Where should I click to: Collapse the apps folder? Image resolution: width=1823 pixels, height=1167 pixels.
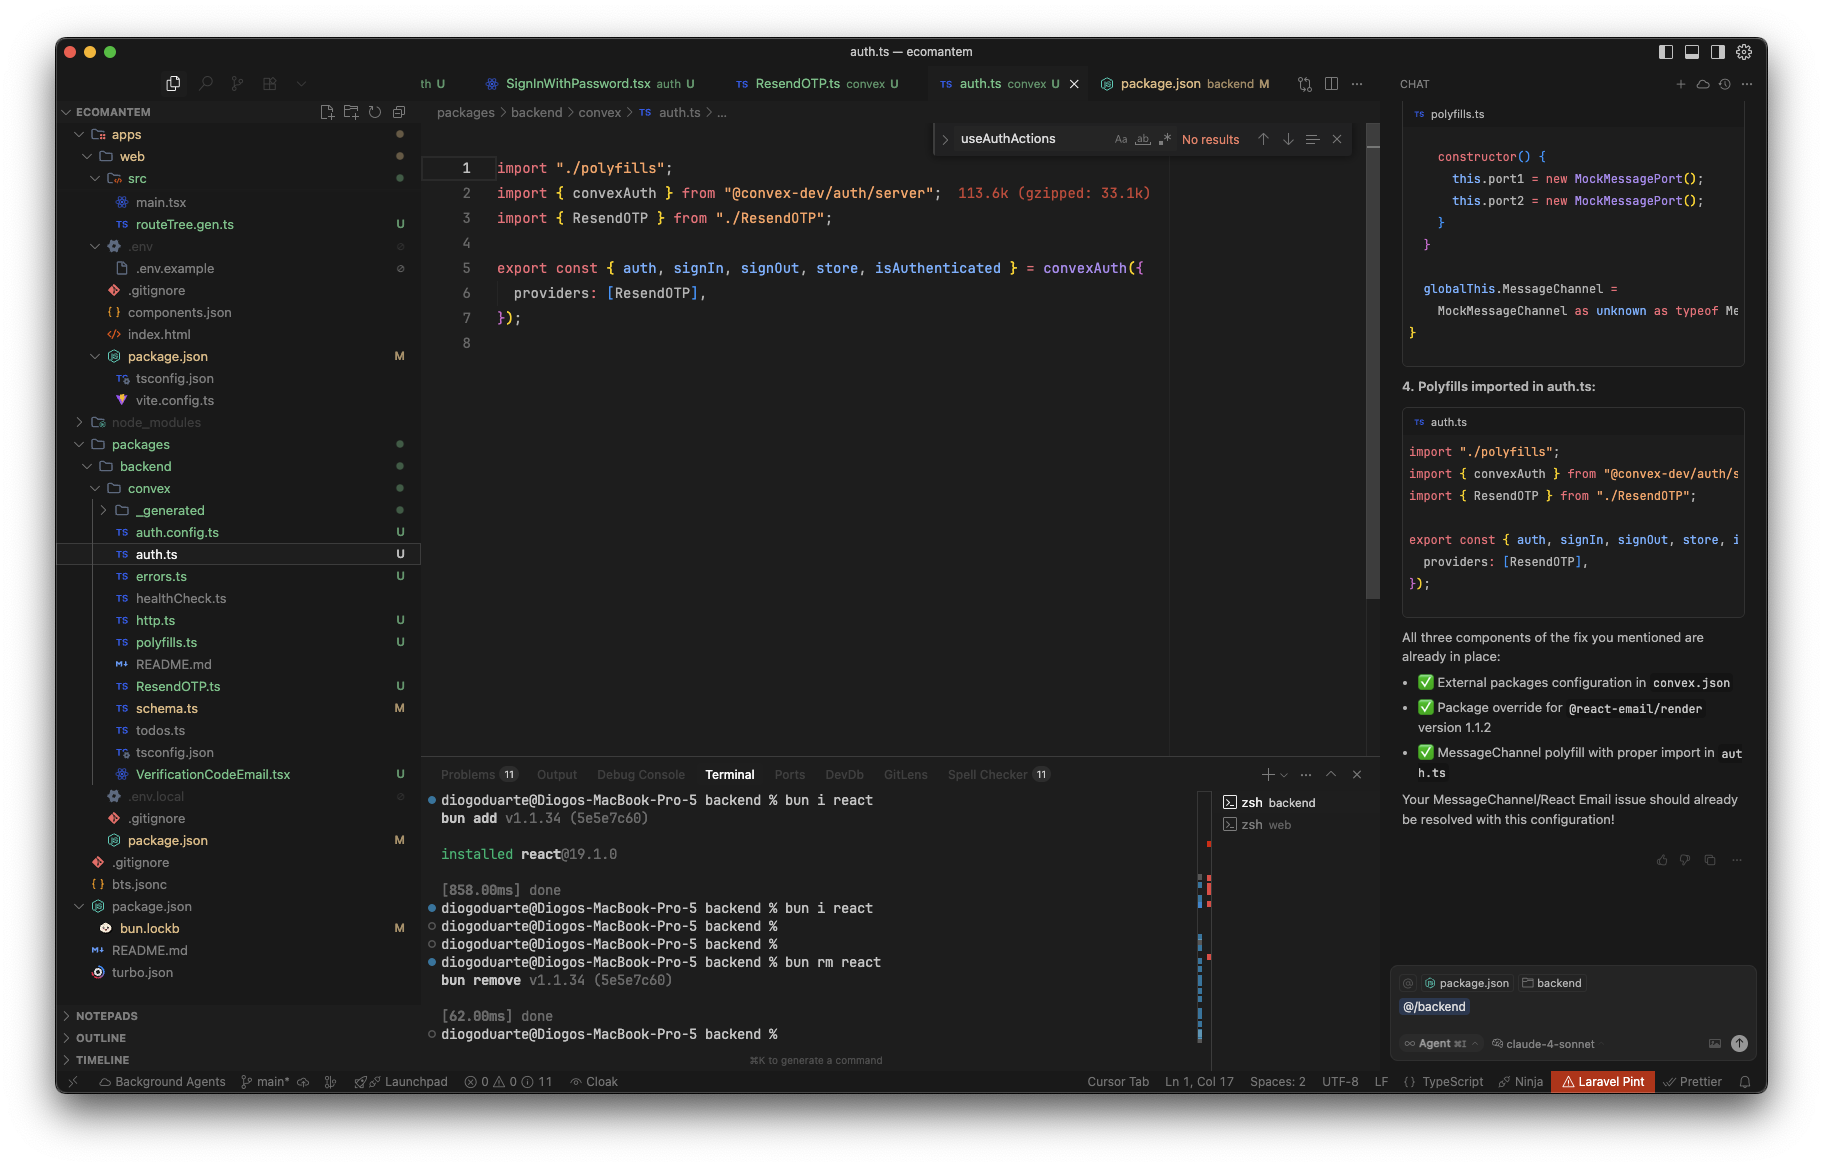[79, 134]
